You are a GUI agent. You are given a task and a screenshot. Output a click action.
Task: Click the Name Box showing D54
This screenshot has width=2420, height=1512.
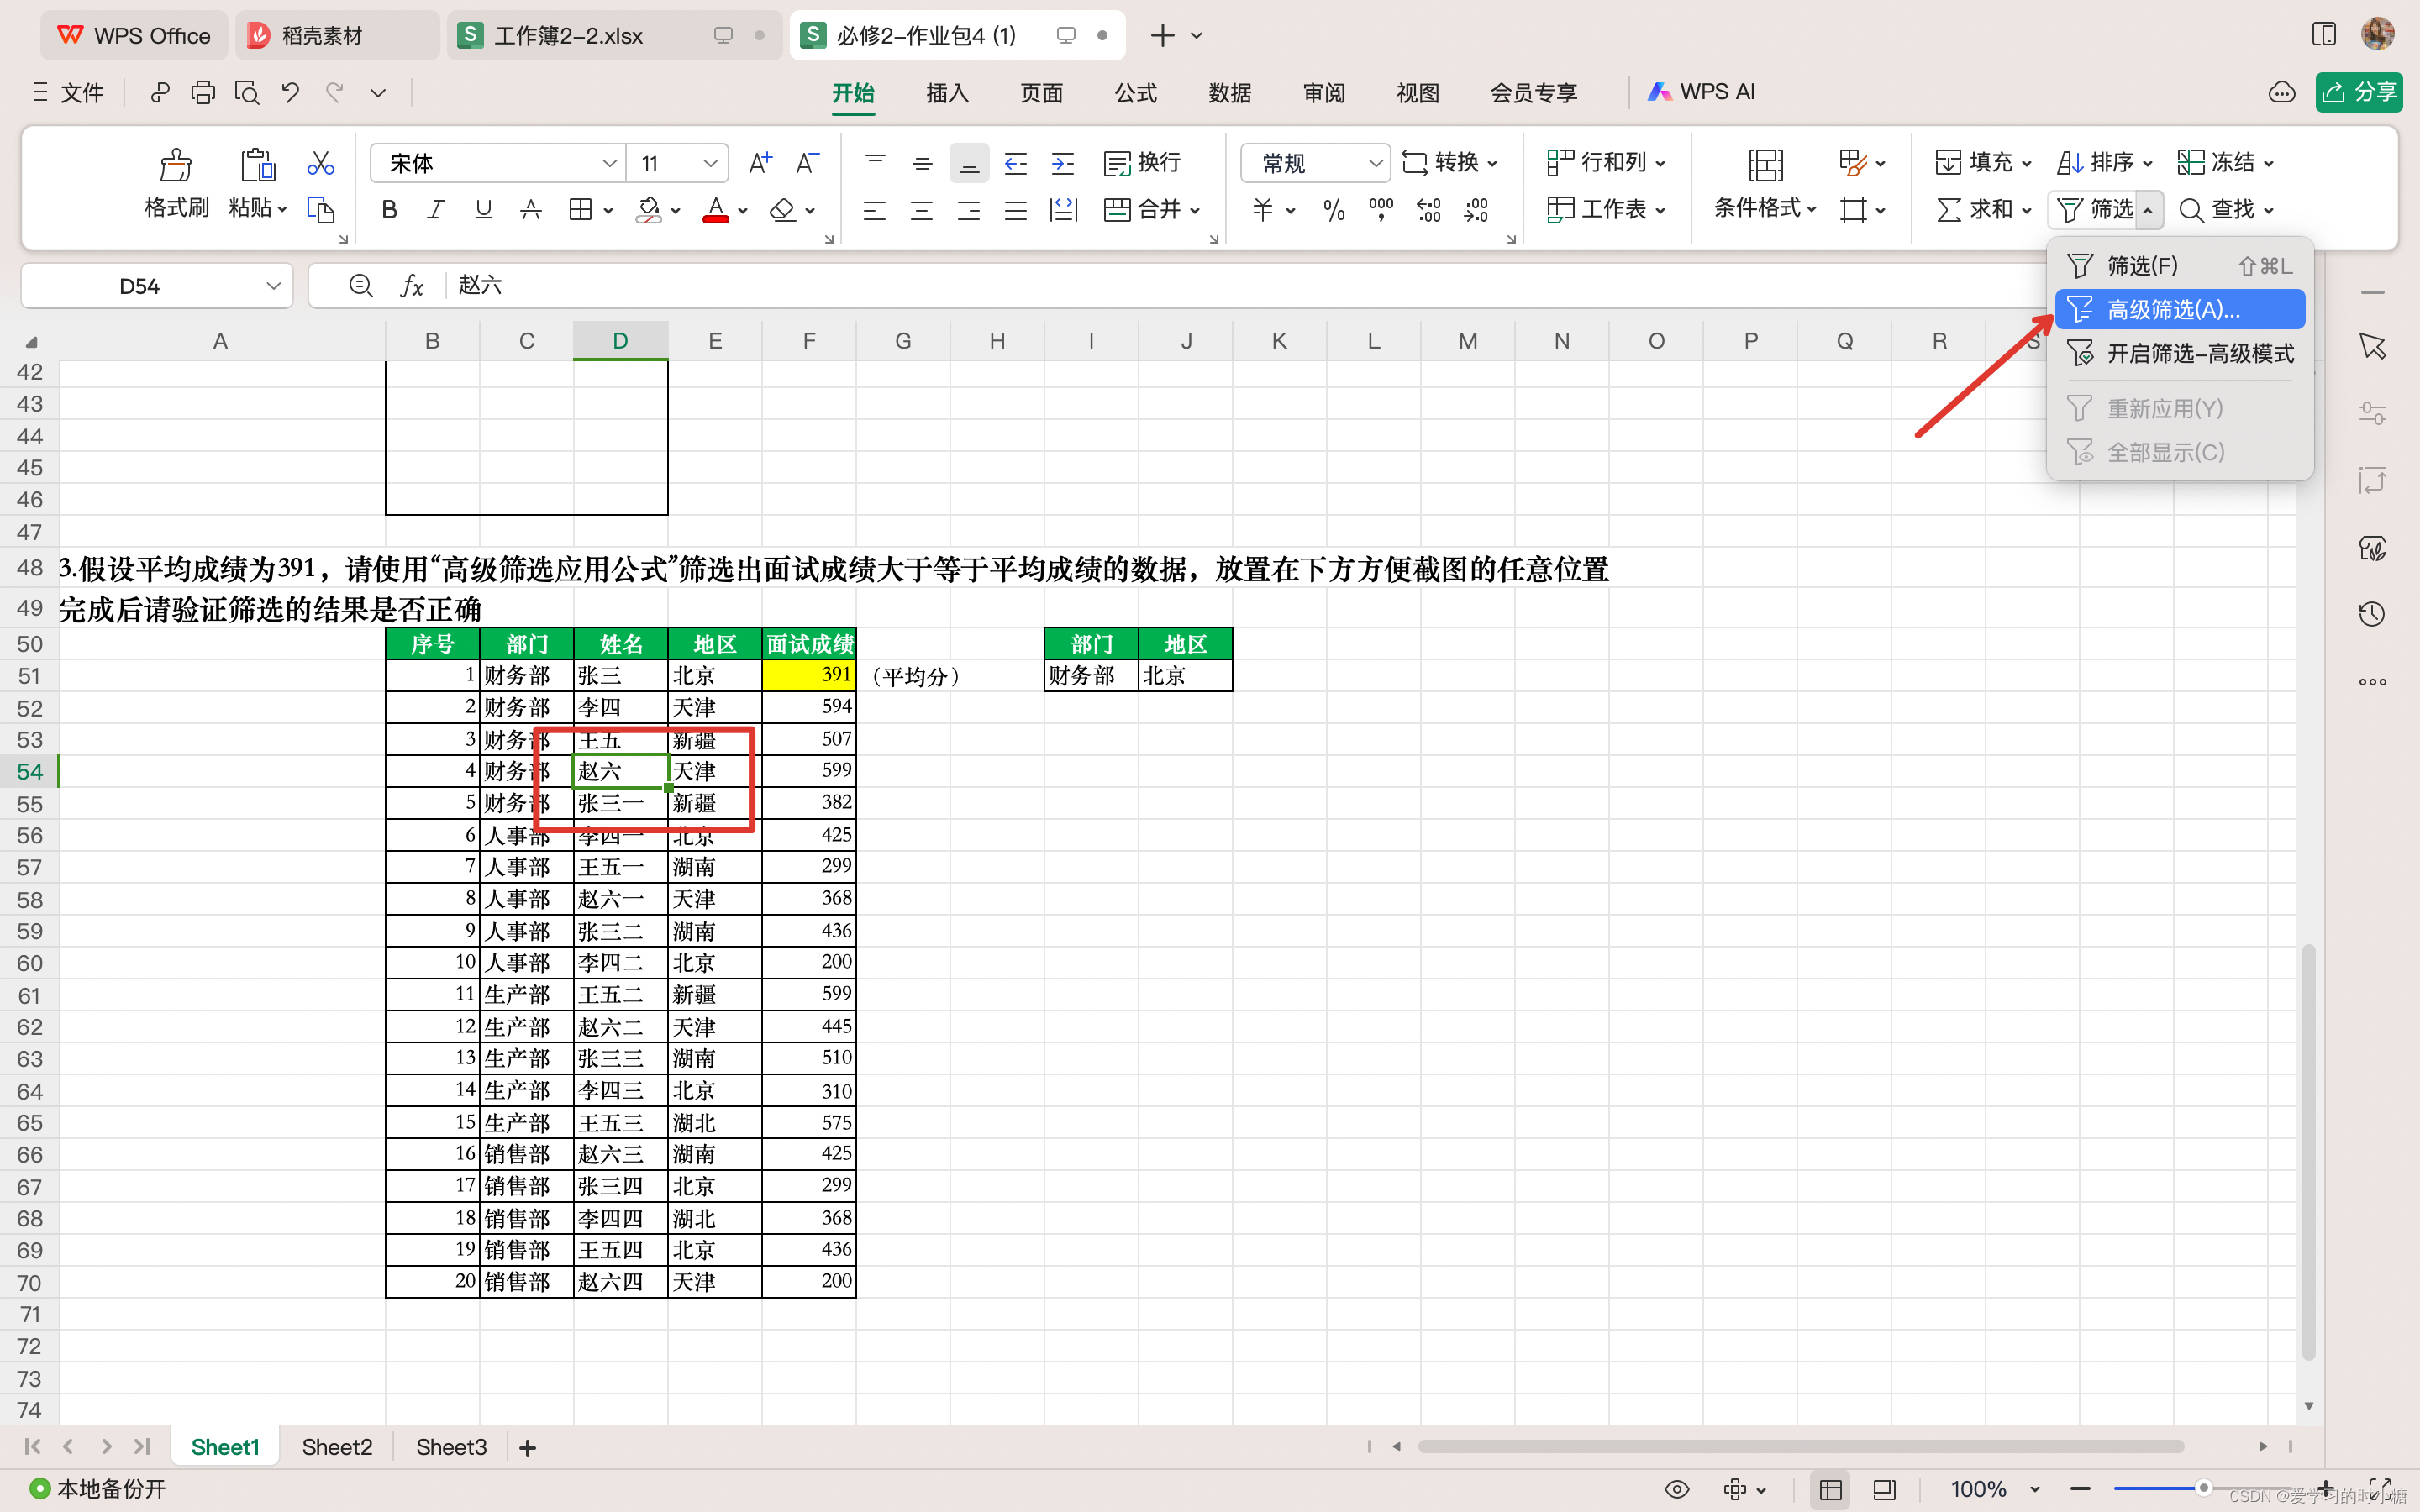pos(140,287)
